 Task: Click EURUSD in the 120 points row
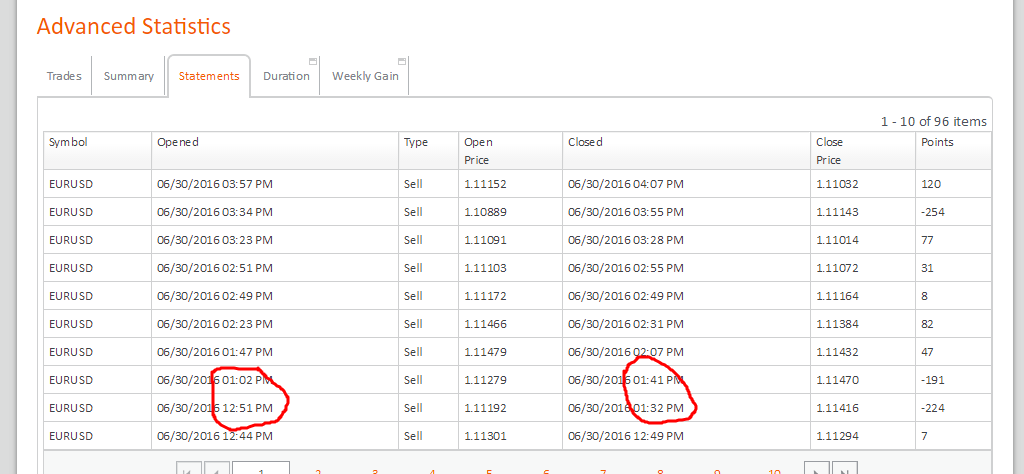tap(71, 184)
